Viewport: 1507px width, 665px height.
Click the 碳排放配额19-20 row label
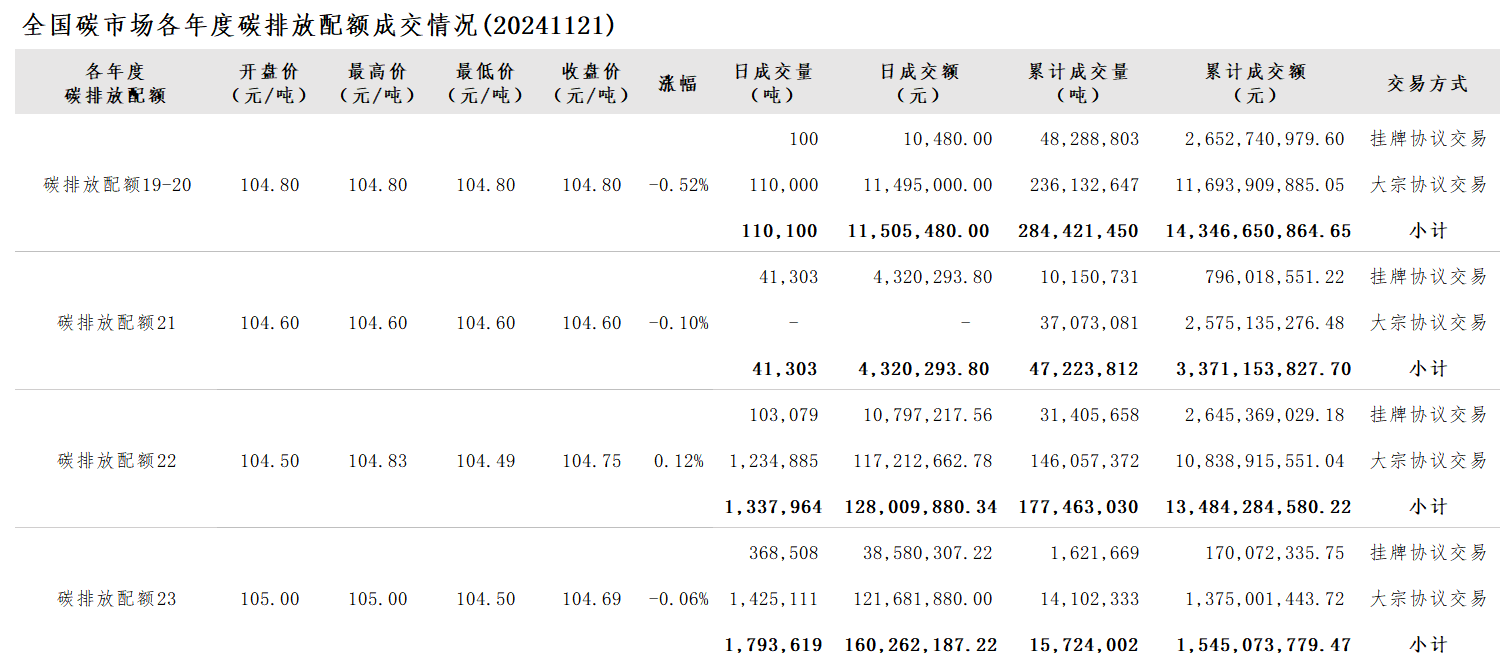pyautogui.click(x=118, y=185)
